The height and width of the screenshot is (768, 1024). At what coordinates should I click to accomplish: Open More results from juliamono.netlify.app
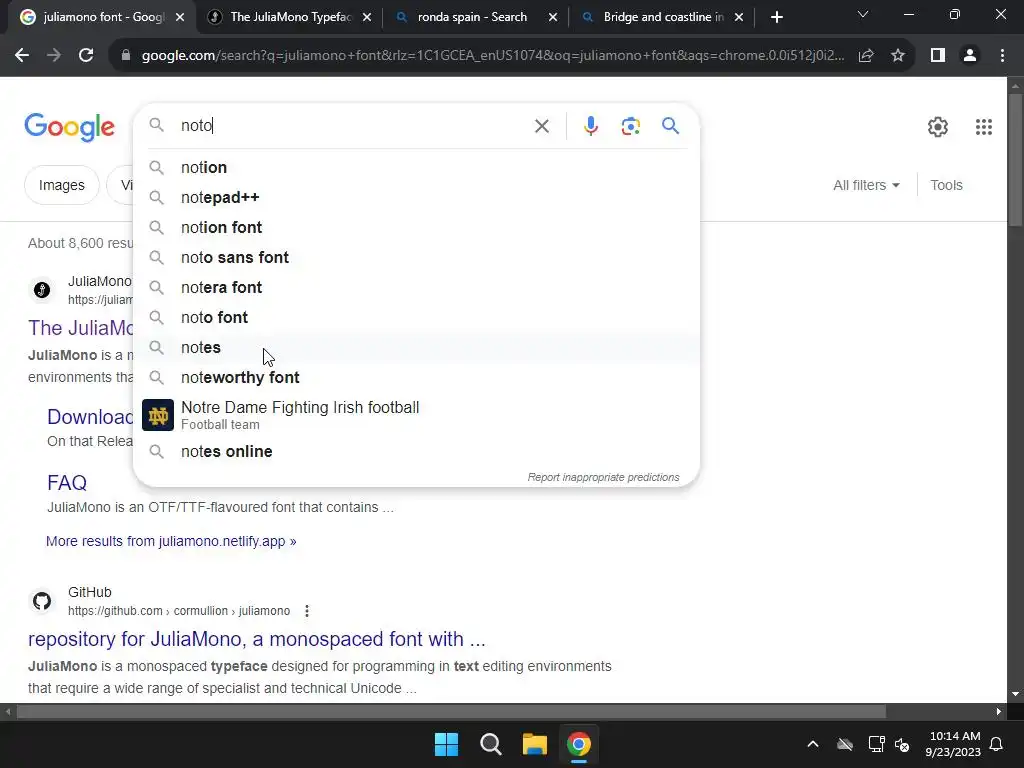171,541
